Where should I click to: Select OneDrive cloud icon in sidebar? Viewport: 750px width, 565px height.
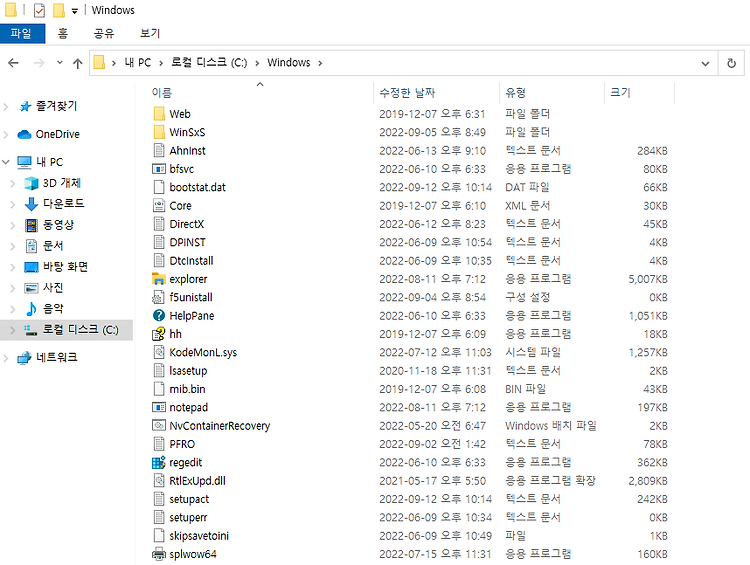pos(24,134)
